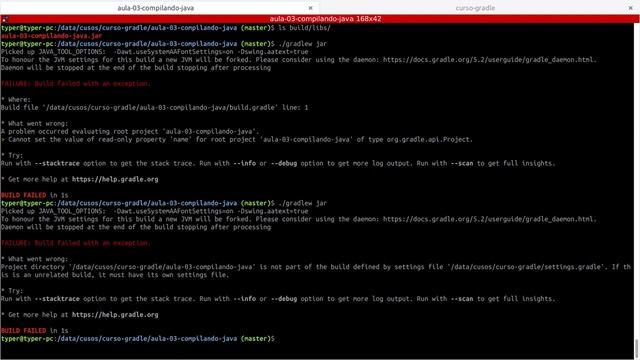The image size is (640, 360).
Task: Close the curso-gradle tab
Action: coord(631,8)
